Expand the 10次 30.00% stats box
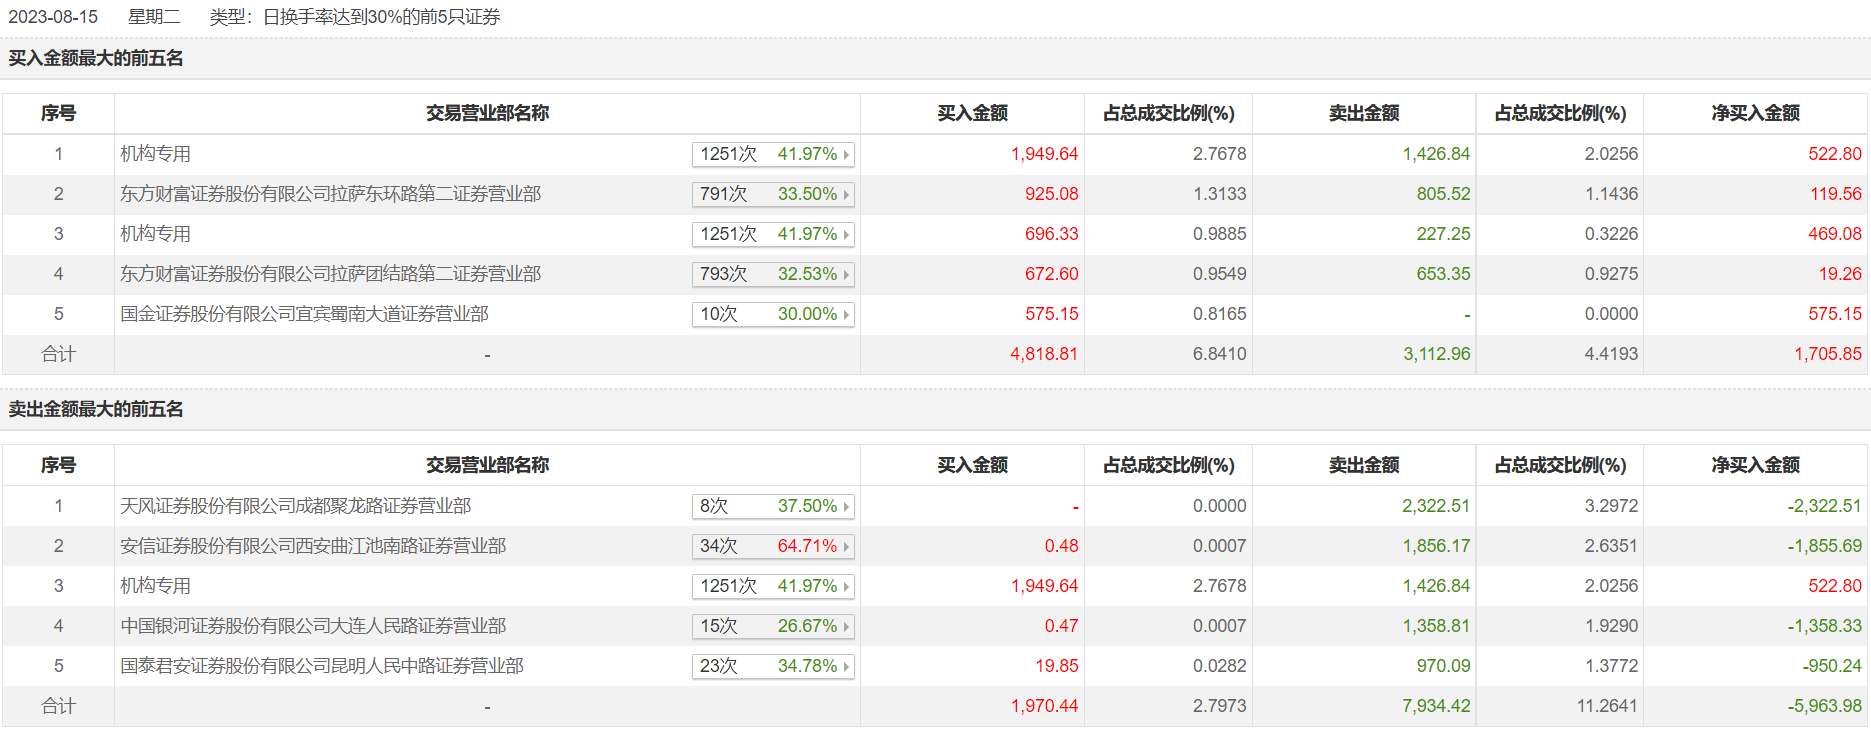The width and height of the screenshot is (1871, 730). tap(773, 314)
